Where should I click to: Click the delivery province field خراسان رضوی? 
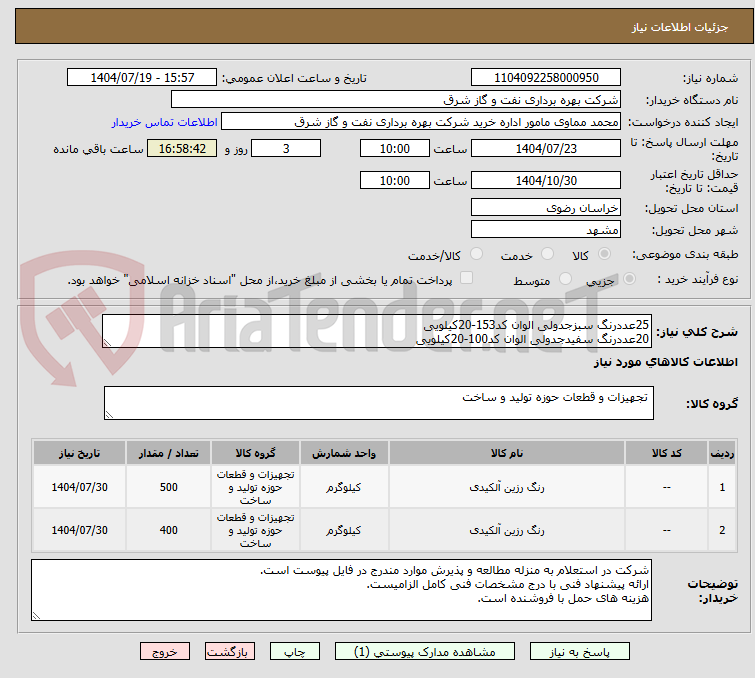pyautogui.click(x=546, y=208)
